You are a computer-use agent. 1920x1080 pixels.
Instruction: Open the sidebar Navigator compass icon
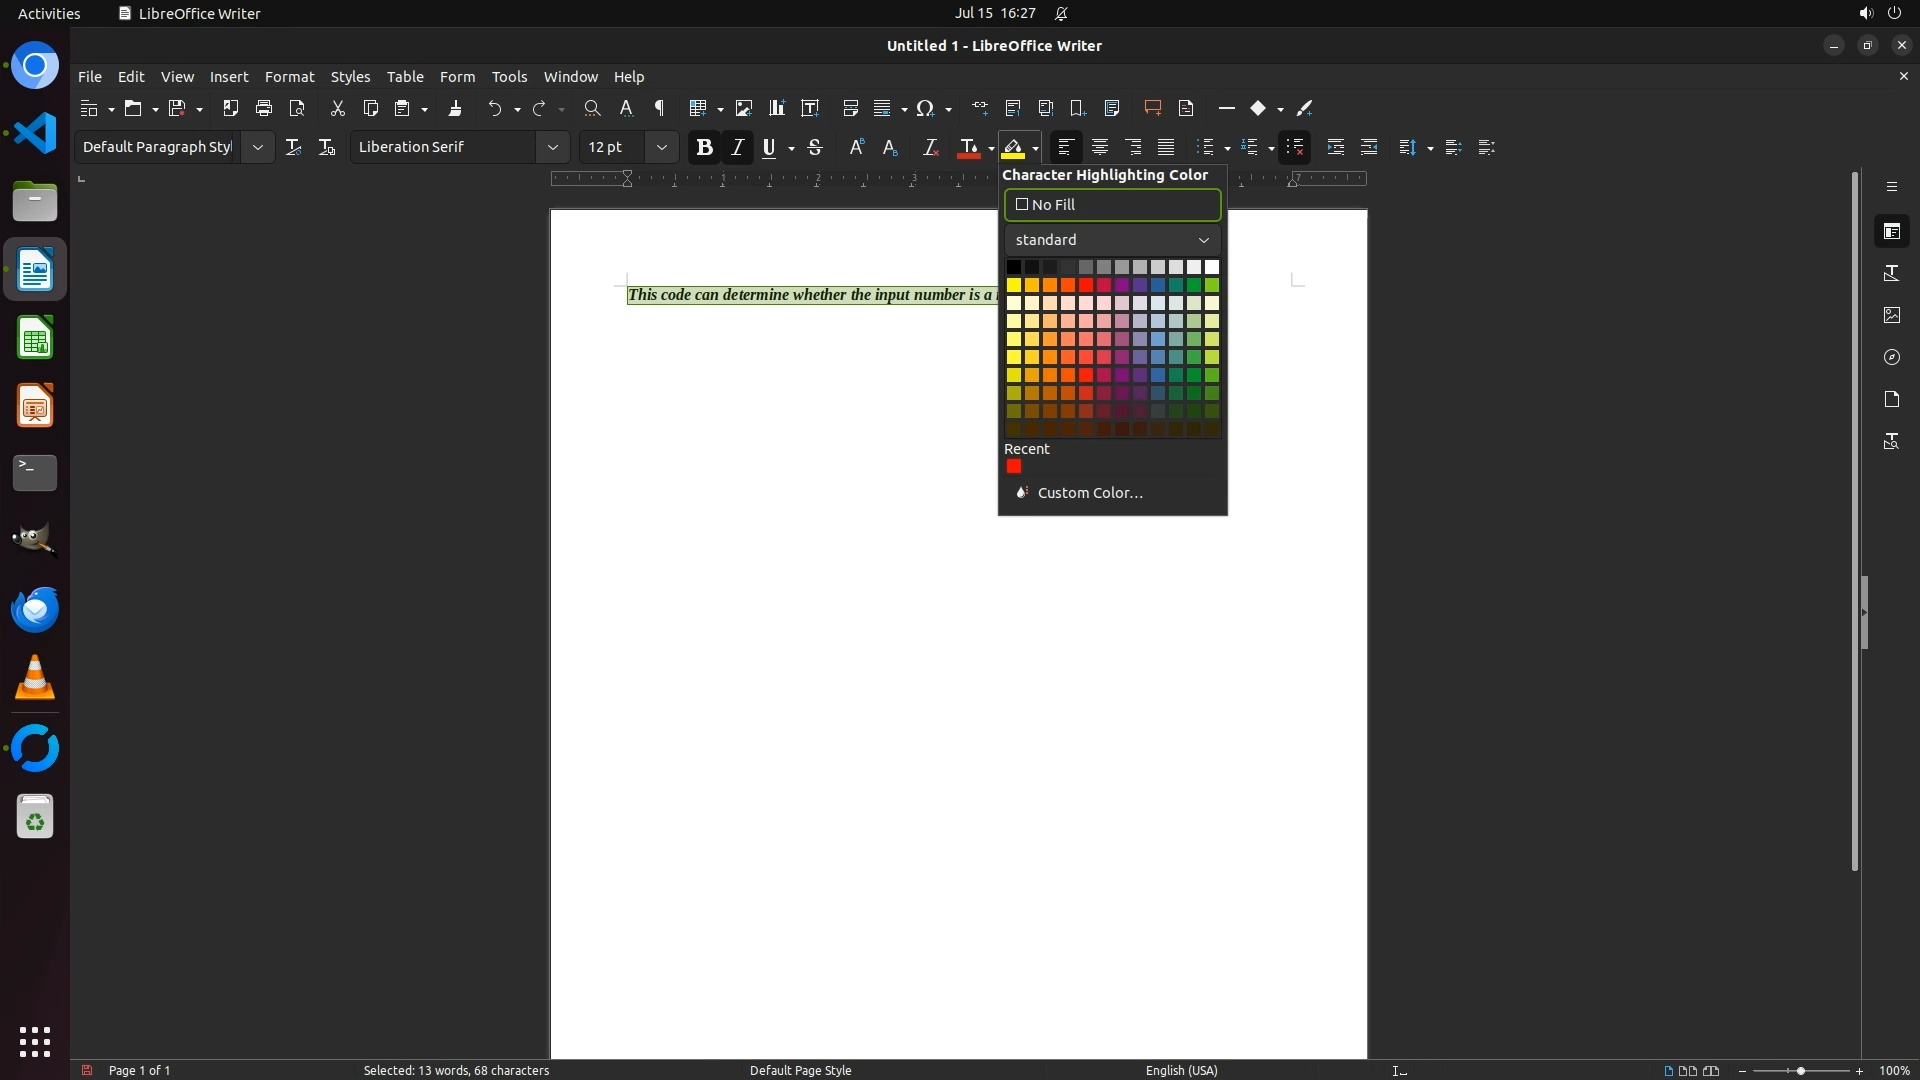tap(1891, 357)
